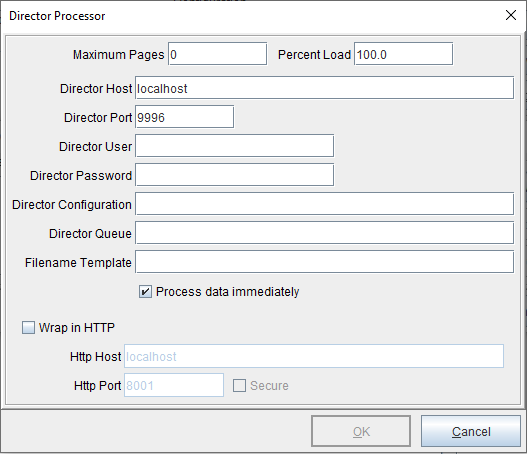Viewport: 527px width, 454px height.
Task: Focus the Filename Template field
Action: pyautogui.click(x=324, y=261)
